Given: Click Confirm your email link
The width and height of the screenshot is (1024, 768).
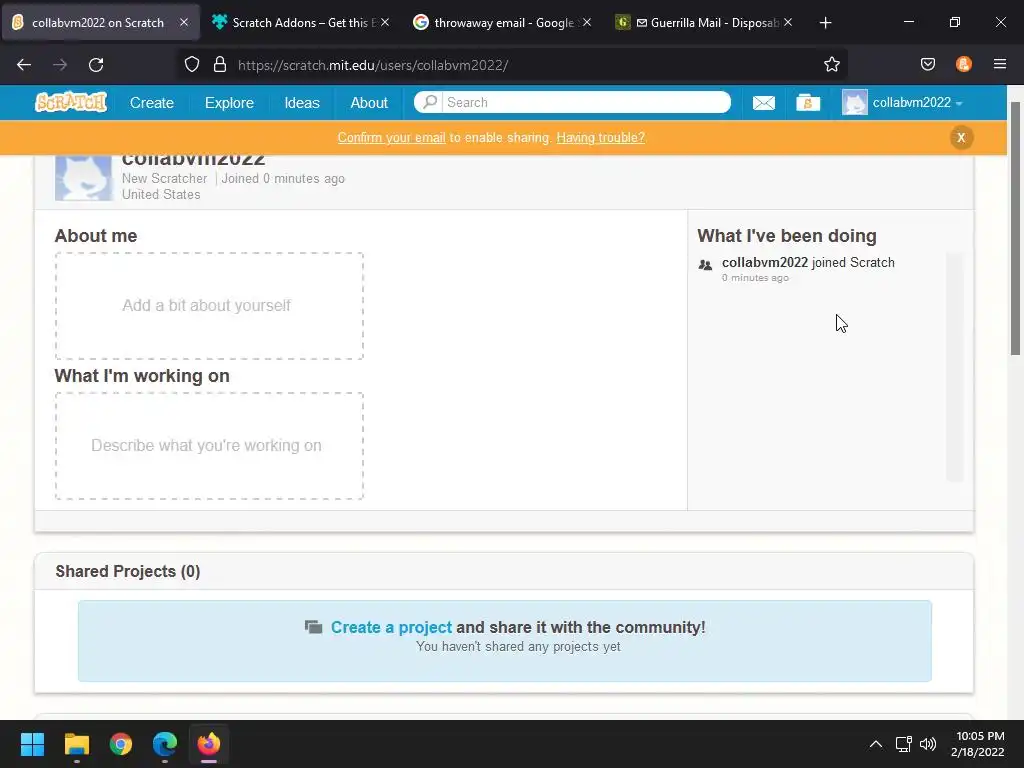Looking at the screenshot, I should (391, 138).
